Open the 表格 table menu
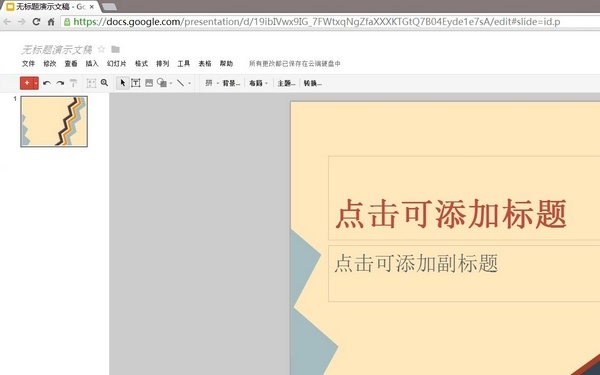The image size is (600, 375). click(205, 64)
